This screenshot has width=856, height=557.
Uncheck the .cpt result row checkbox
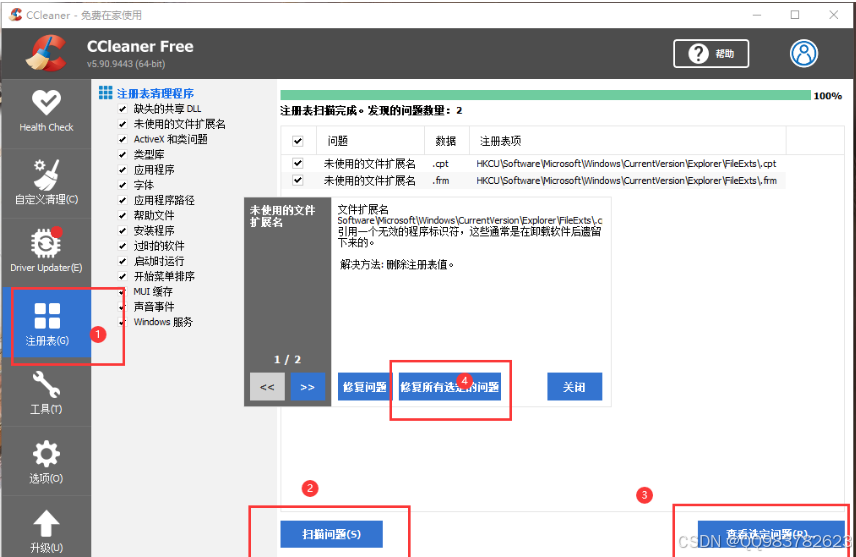pos(298,163)
